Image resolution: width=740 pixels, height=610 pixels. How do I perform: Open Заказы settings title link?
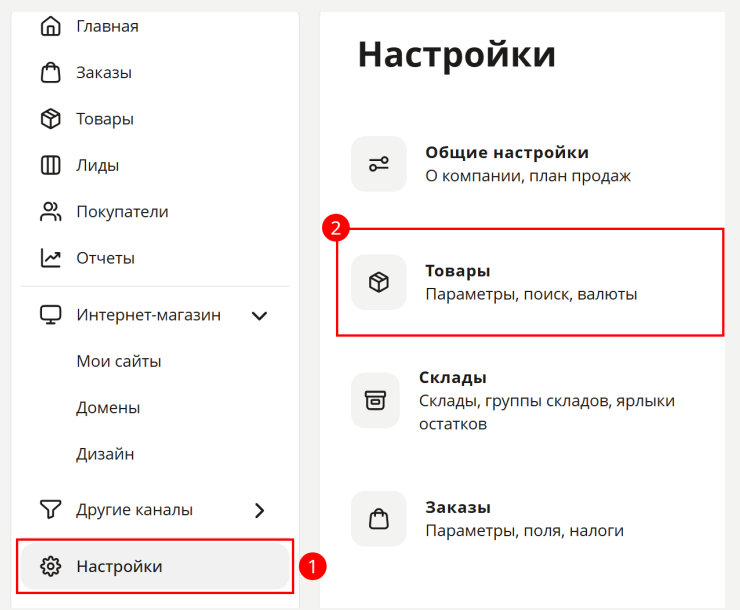pyautogui.click(x=458, y=508)
